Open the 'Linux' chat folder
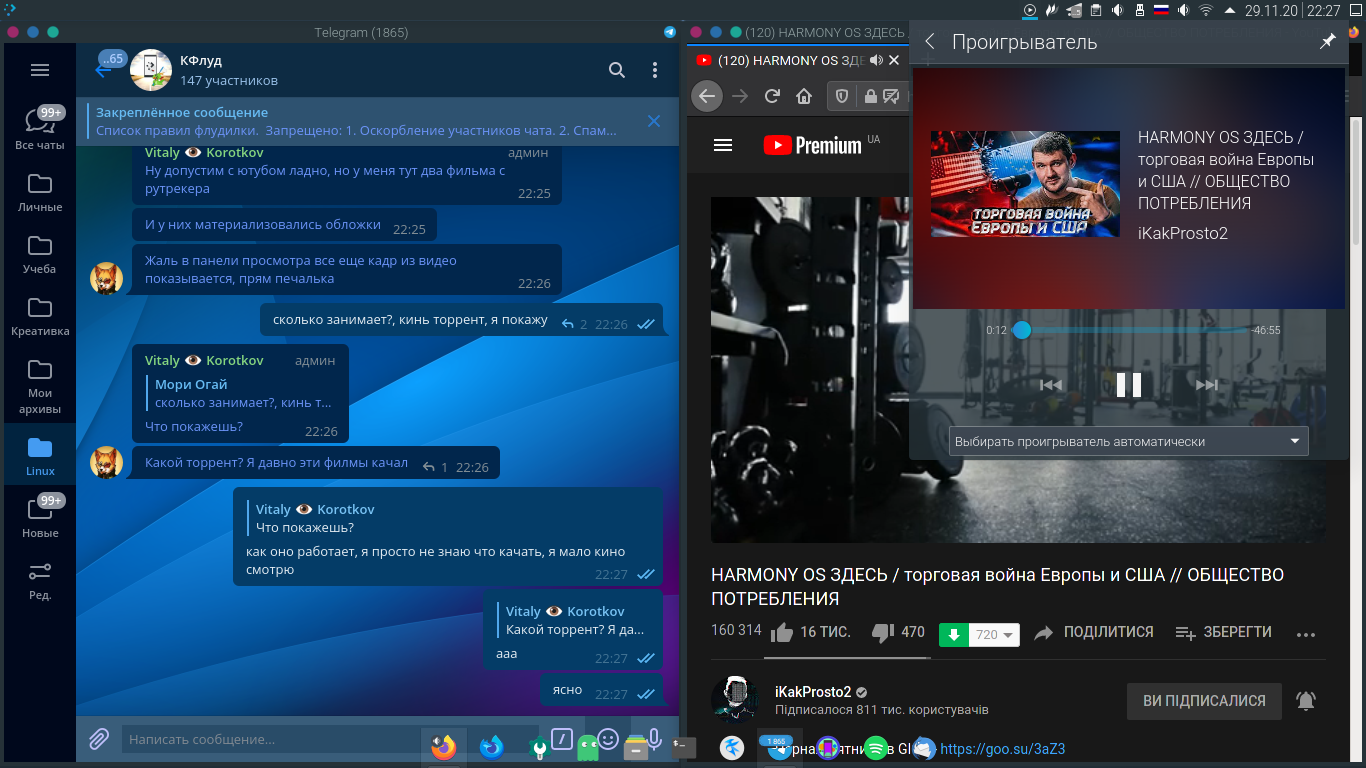 pos(39,455)
